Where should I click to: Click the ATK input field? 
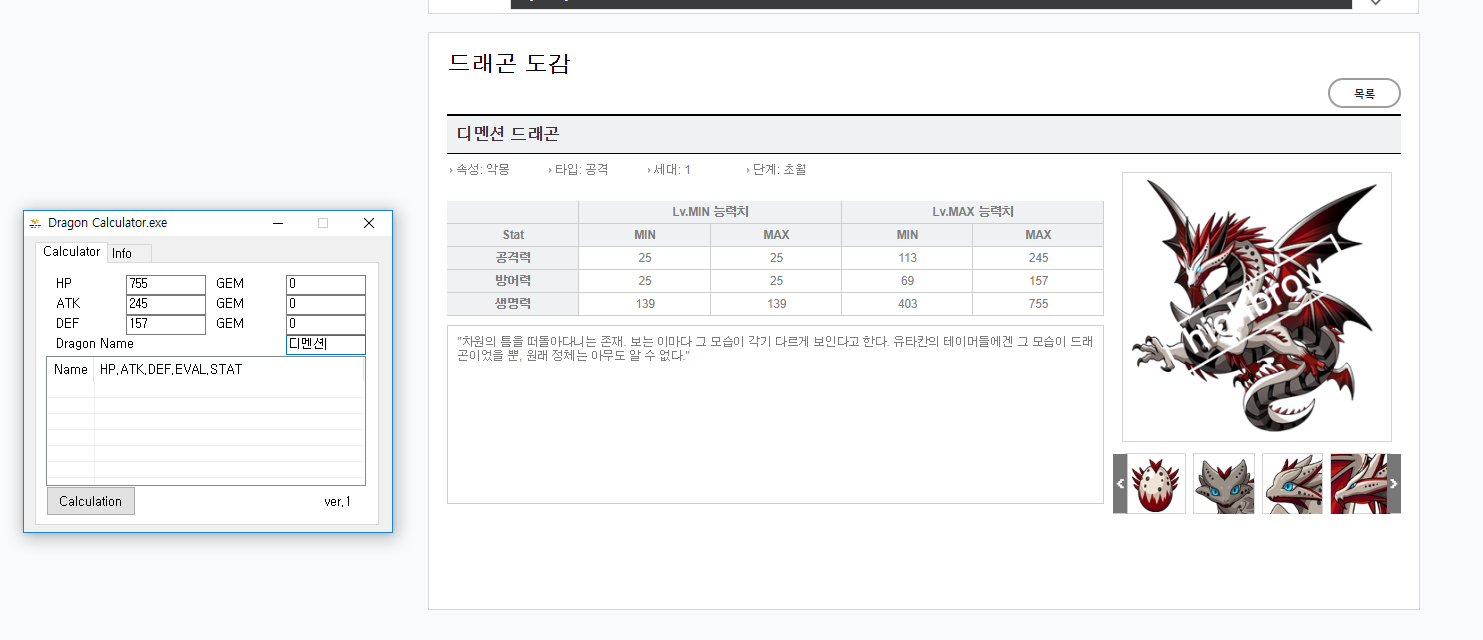click(x=165, y=304)
